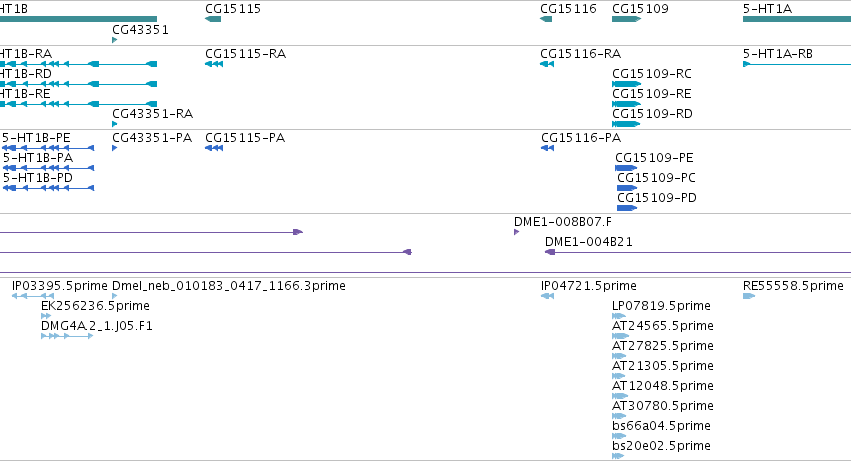Click the DMG4A.2_1.J05.F1 EST glyph
This screenshot has width=851, height=461.
tap(67, 337)
